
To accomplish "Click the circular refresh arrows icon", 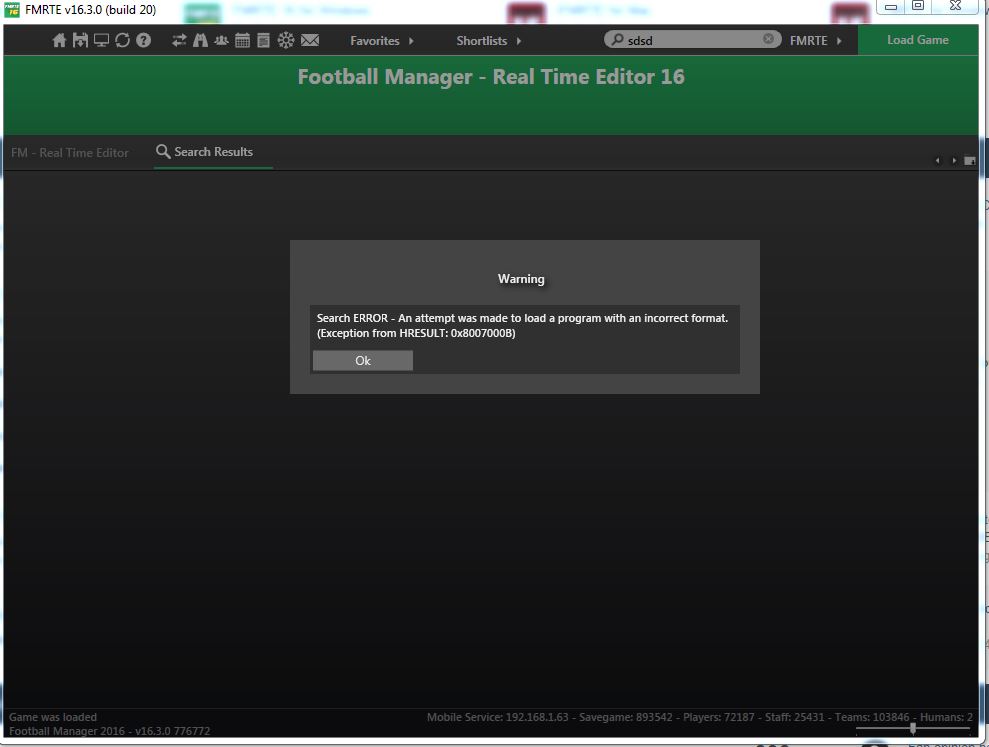I will [x=122, y=40].
